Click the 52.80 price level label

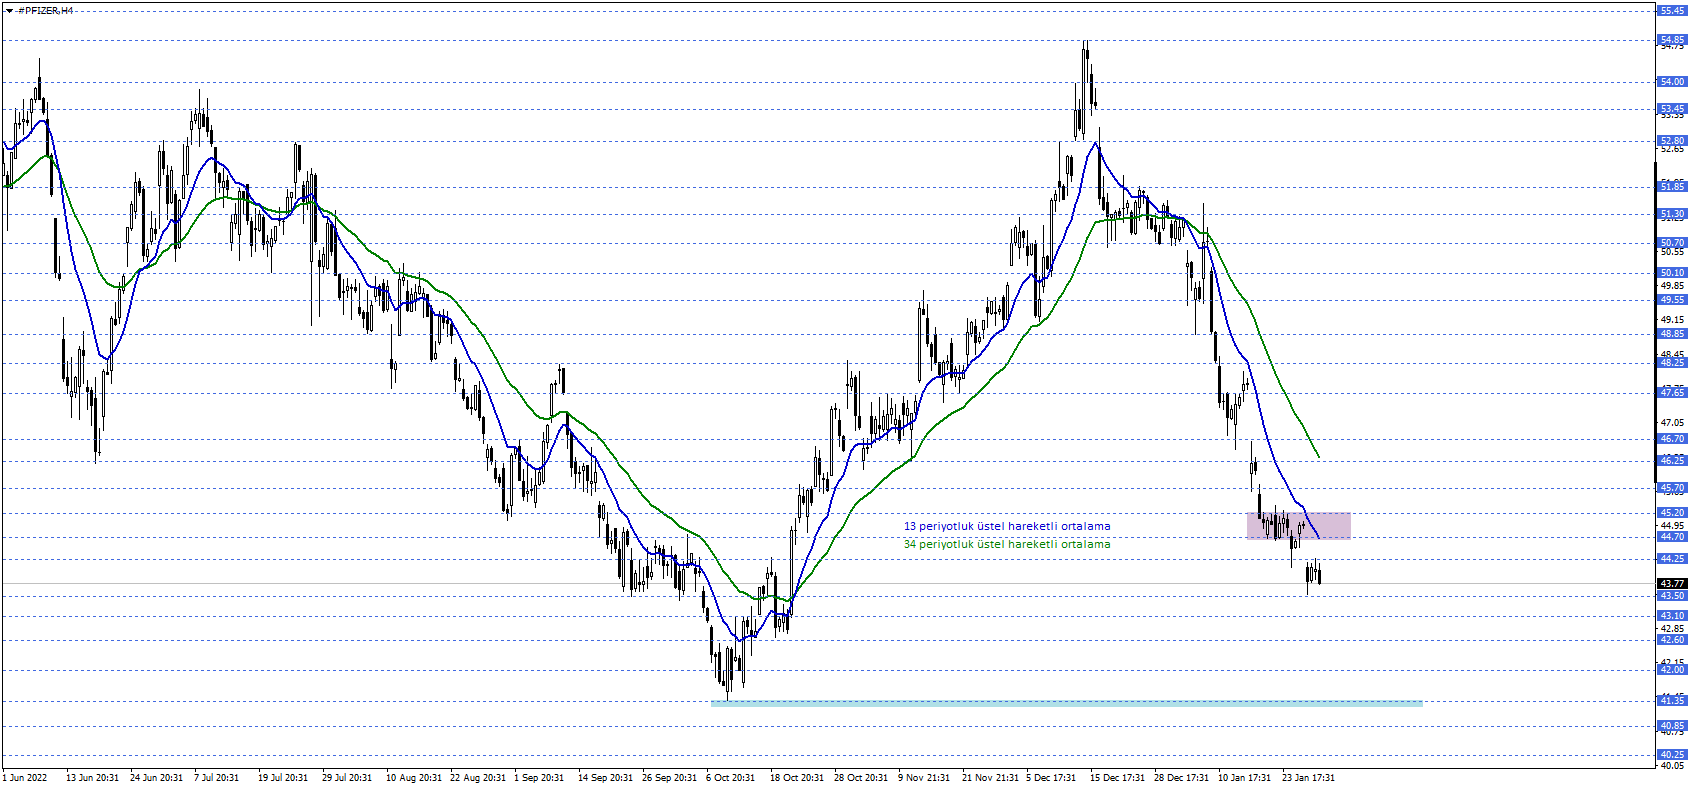1671,141
